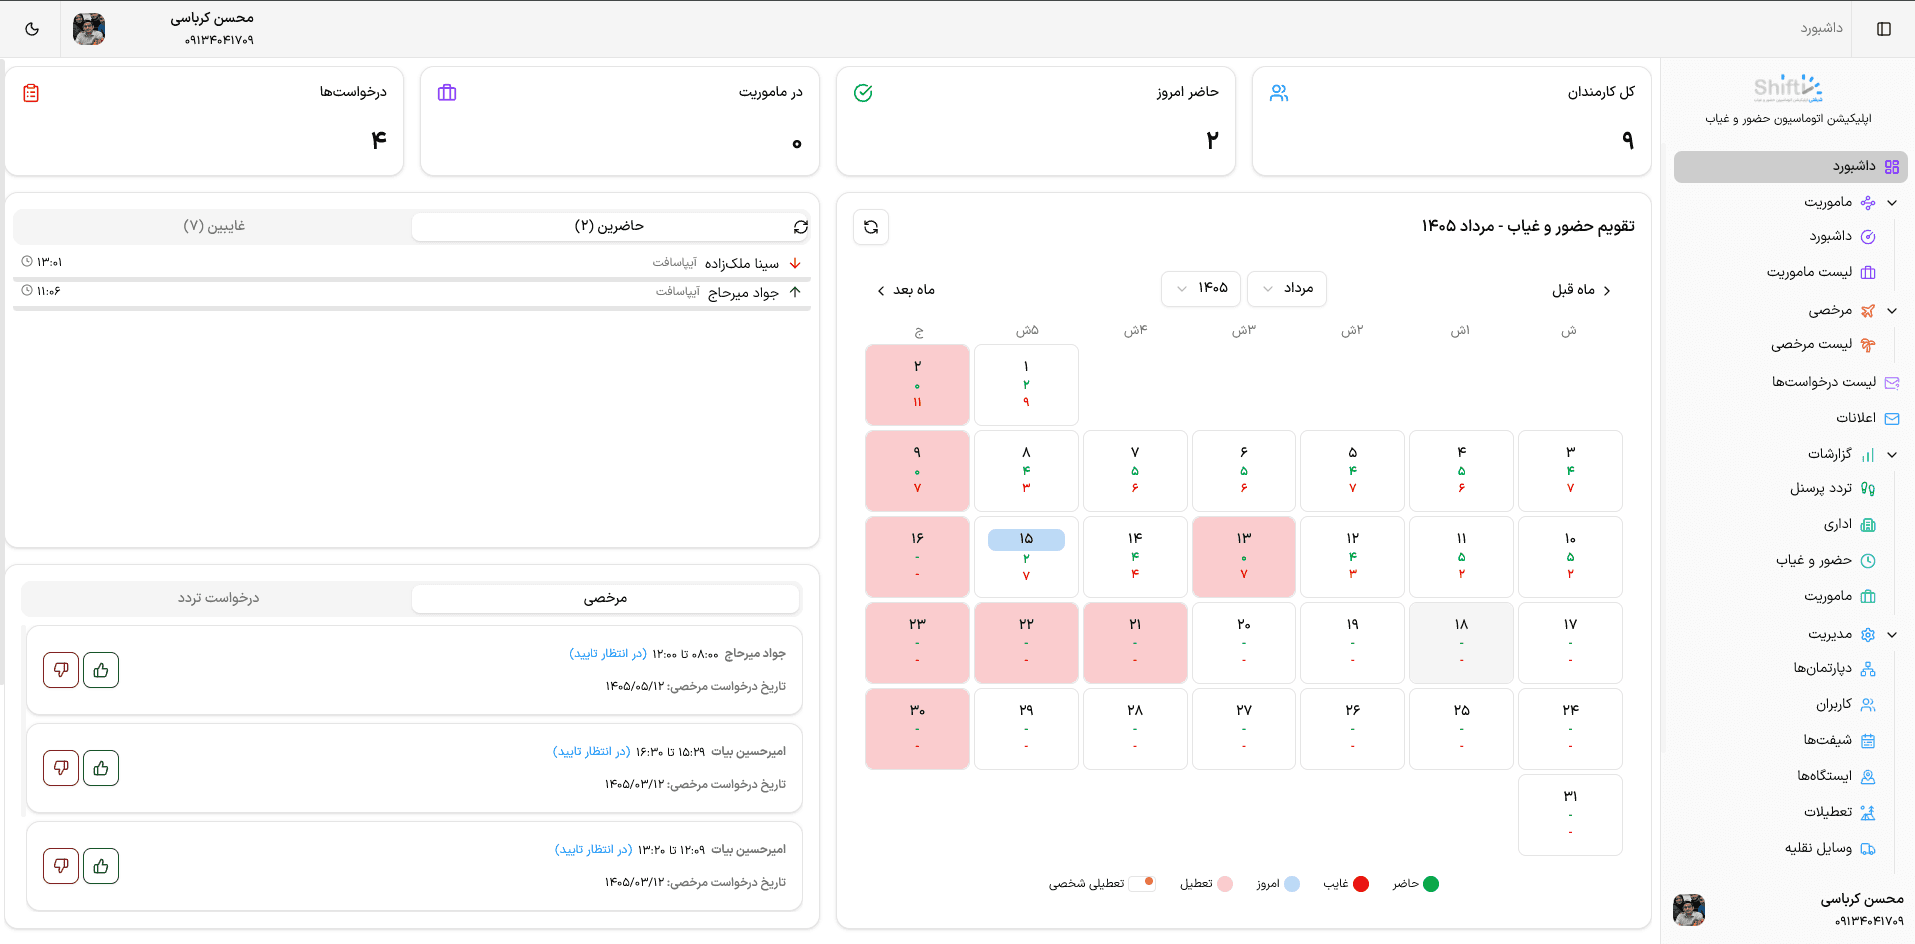Approve the امیرحسین بیات 15:29 leave request
1915x944 pixels.
coord(101,768)
